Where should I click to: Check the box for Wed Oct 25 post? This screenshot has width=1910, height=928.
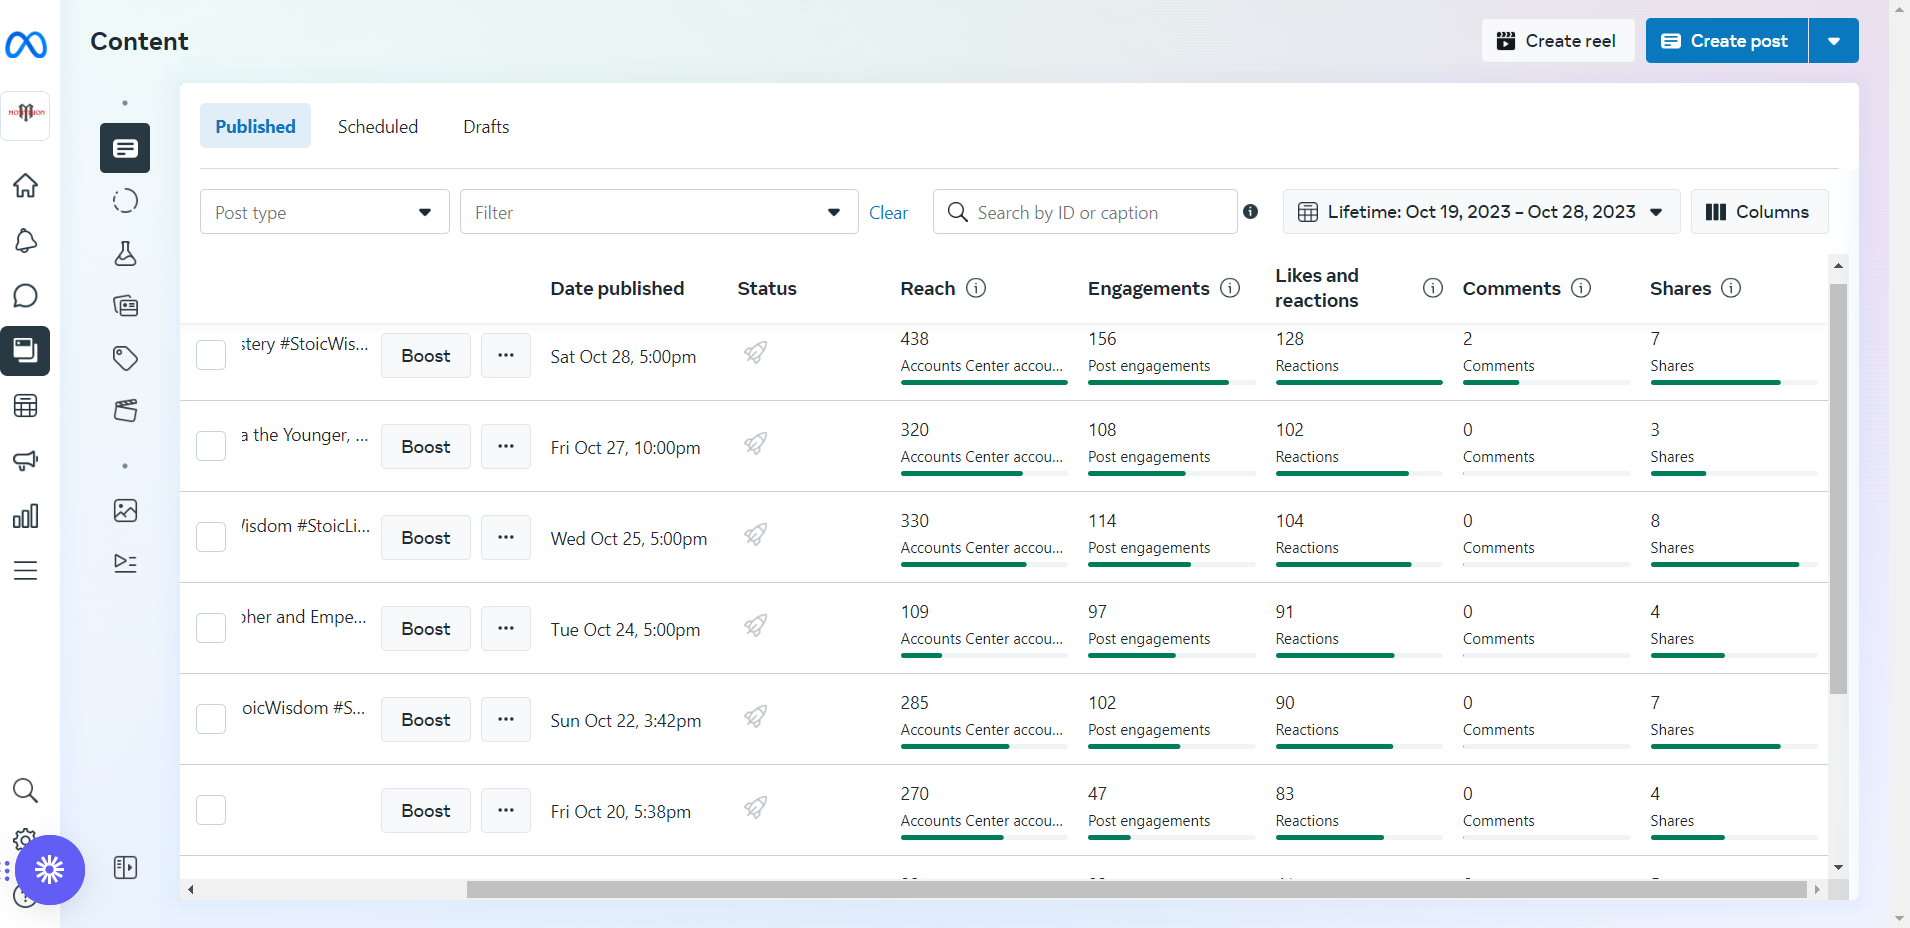point(211,537)
